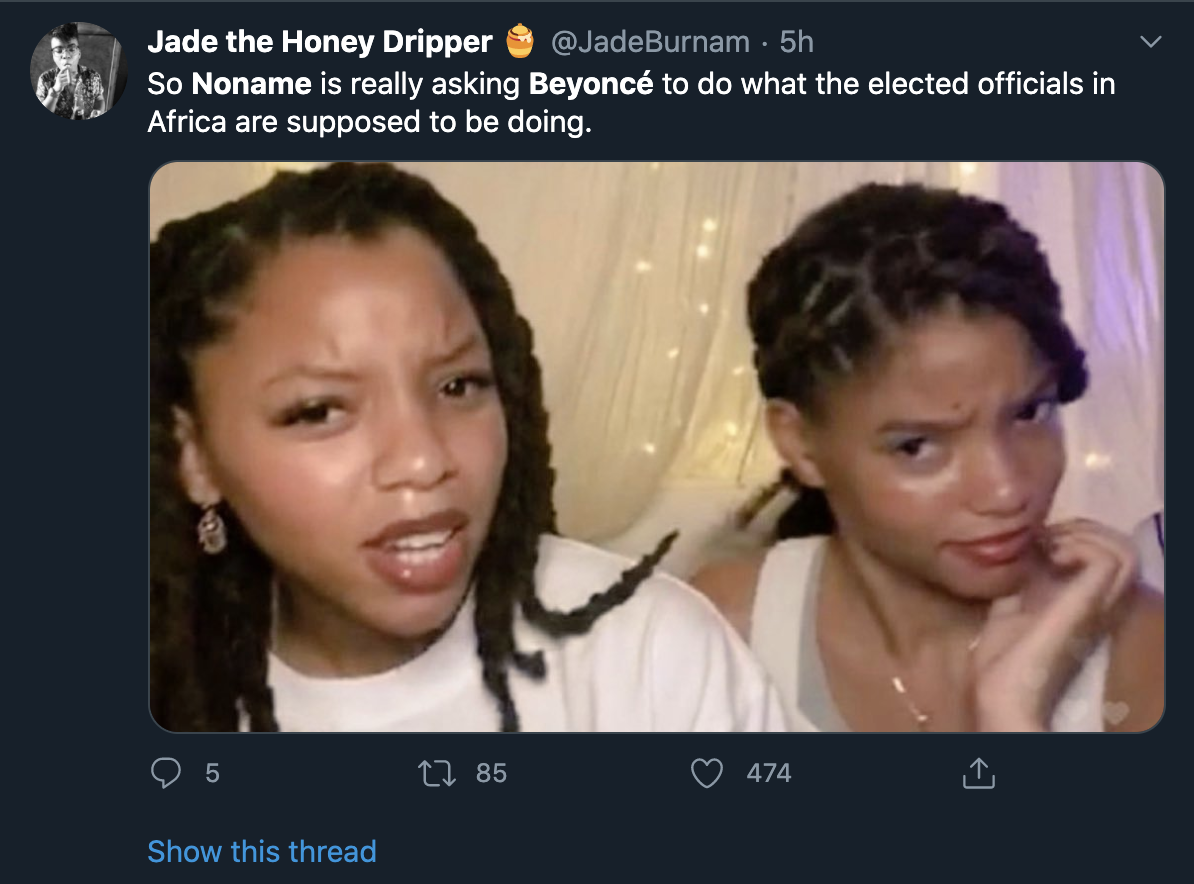Viewport: 1194px width, 884px height.
Task: Click the bold Beyoncé text in the tweet
Action: [590, 83]
